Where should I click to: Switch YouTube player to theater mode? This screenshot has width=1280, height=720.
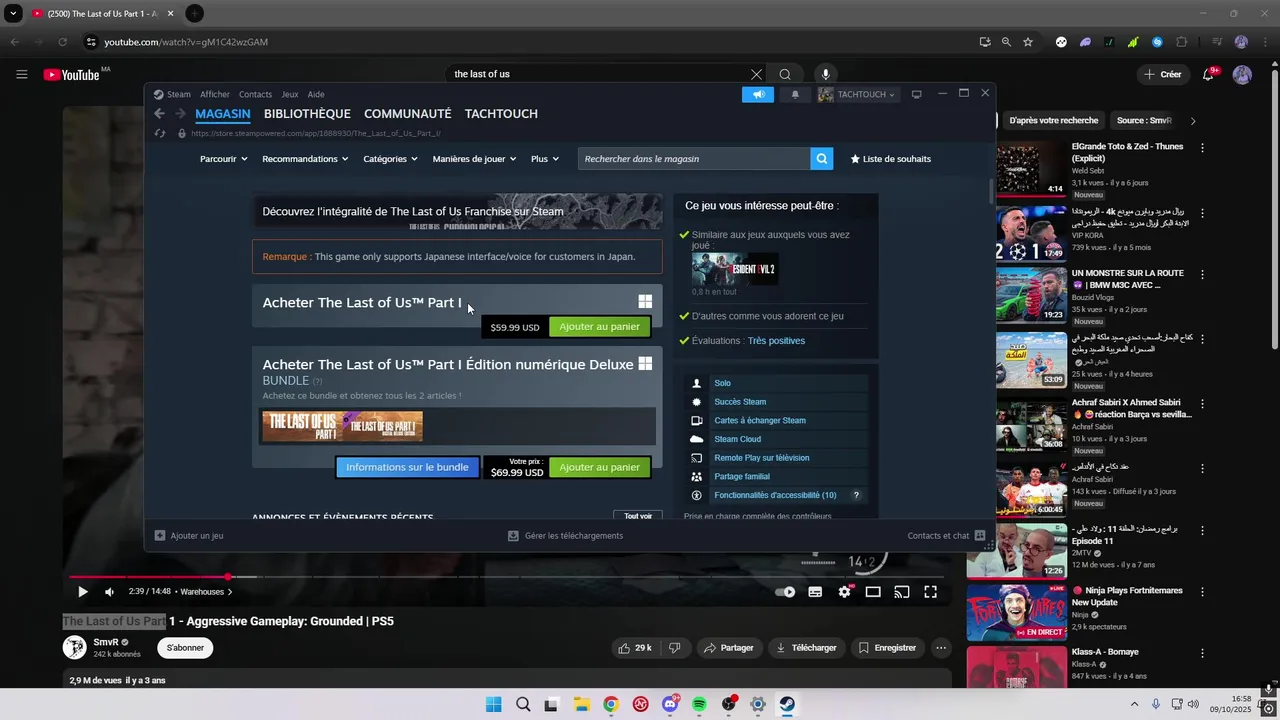[x=873, y=592]
